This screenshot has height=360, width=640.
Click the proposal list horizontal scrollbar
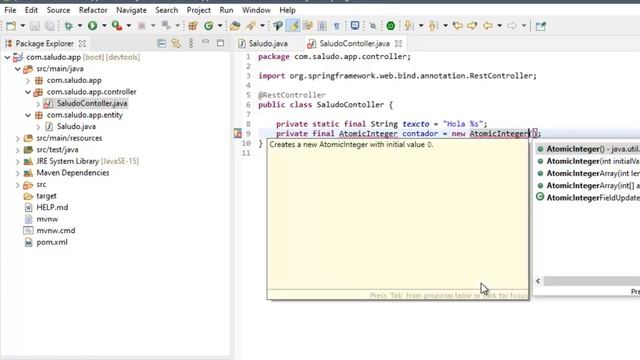coord(591,281)
